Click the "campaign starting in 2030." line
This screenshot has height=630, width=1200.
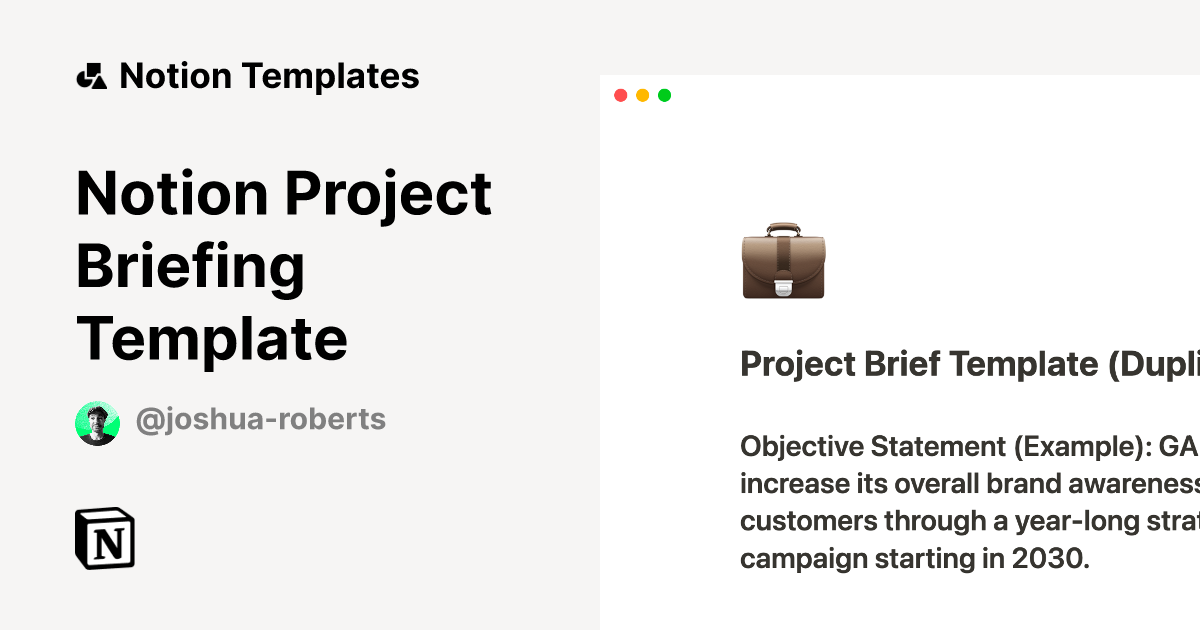913,558
